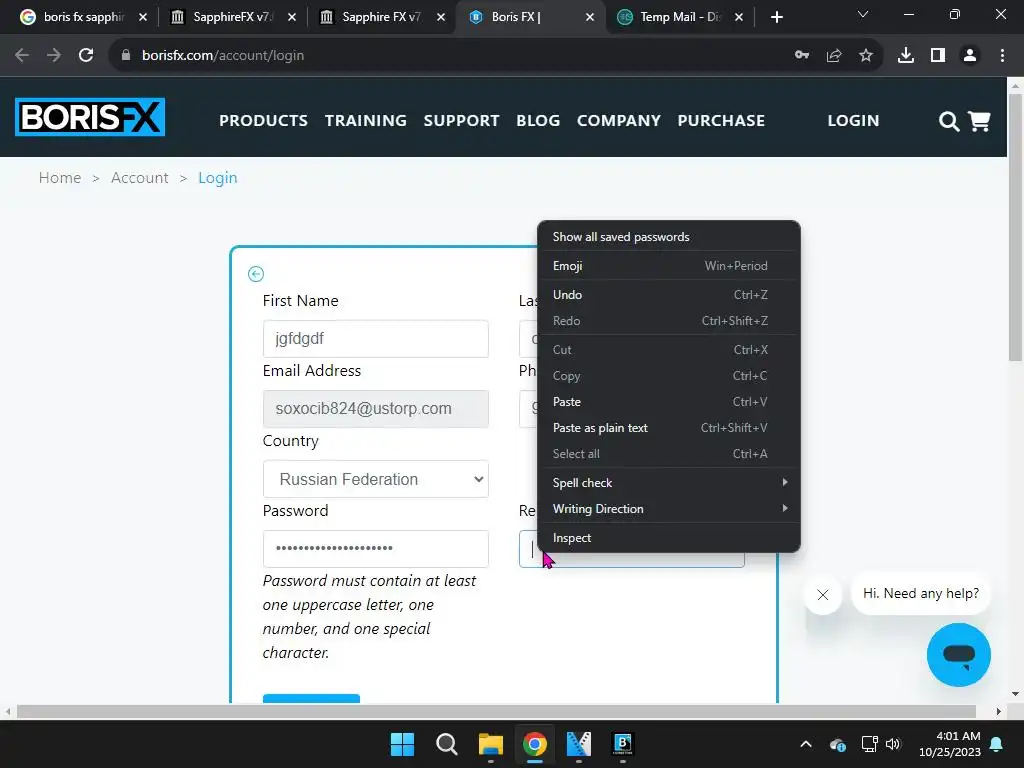1024x768 pixels.
Task: Close the Temp Mail tab
Action: pyautogui.click(x=739, y=17)
